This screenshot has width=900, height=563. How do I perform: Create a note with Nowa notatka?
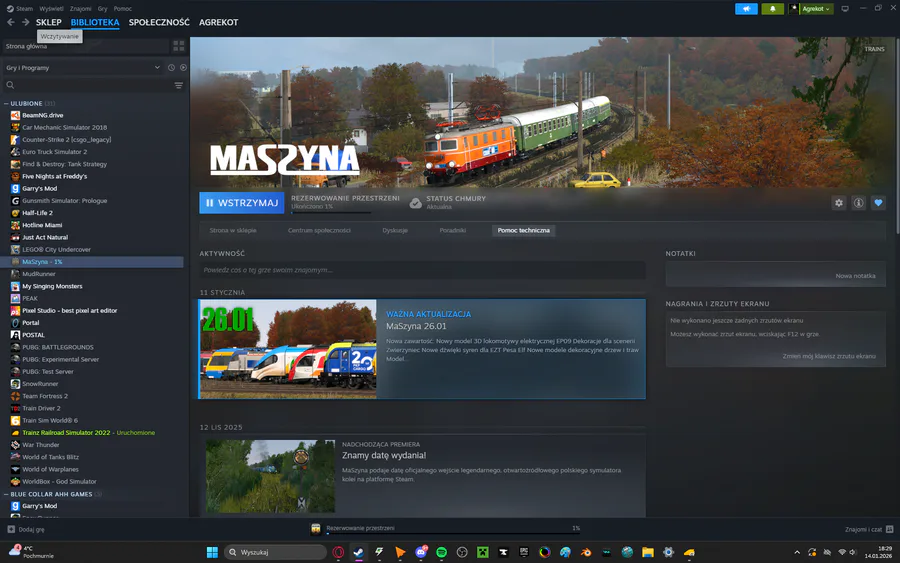855,276
